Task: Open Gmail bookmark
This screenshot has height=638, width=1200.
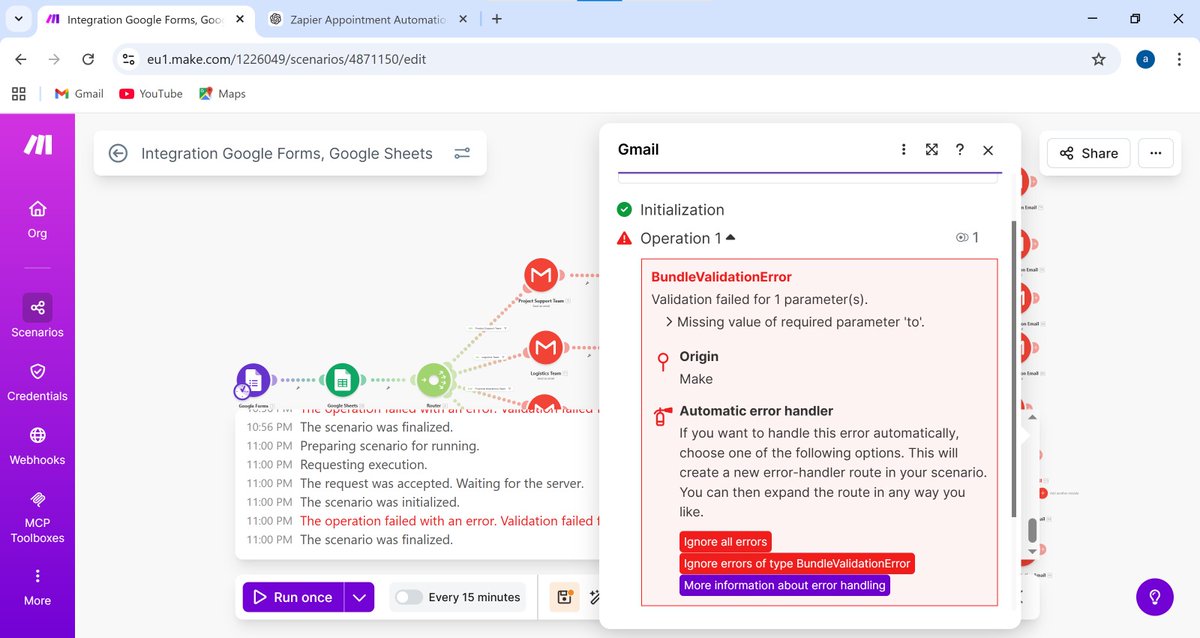Action: click(79, 93)
